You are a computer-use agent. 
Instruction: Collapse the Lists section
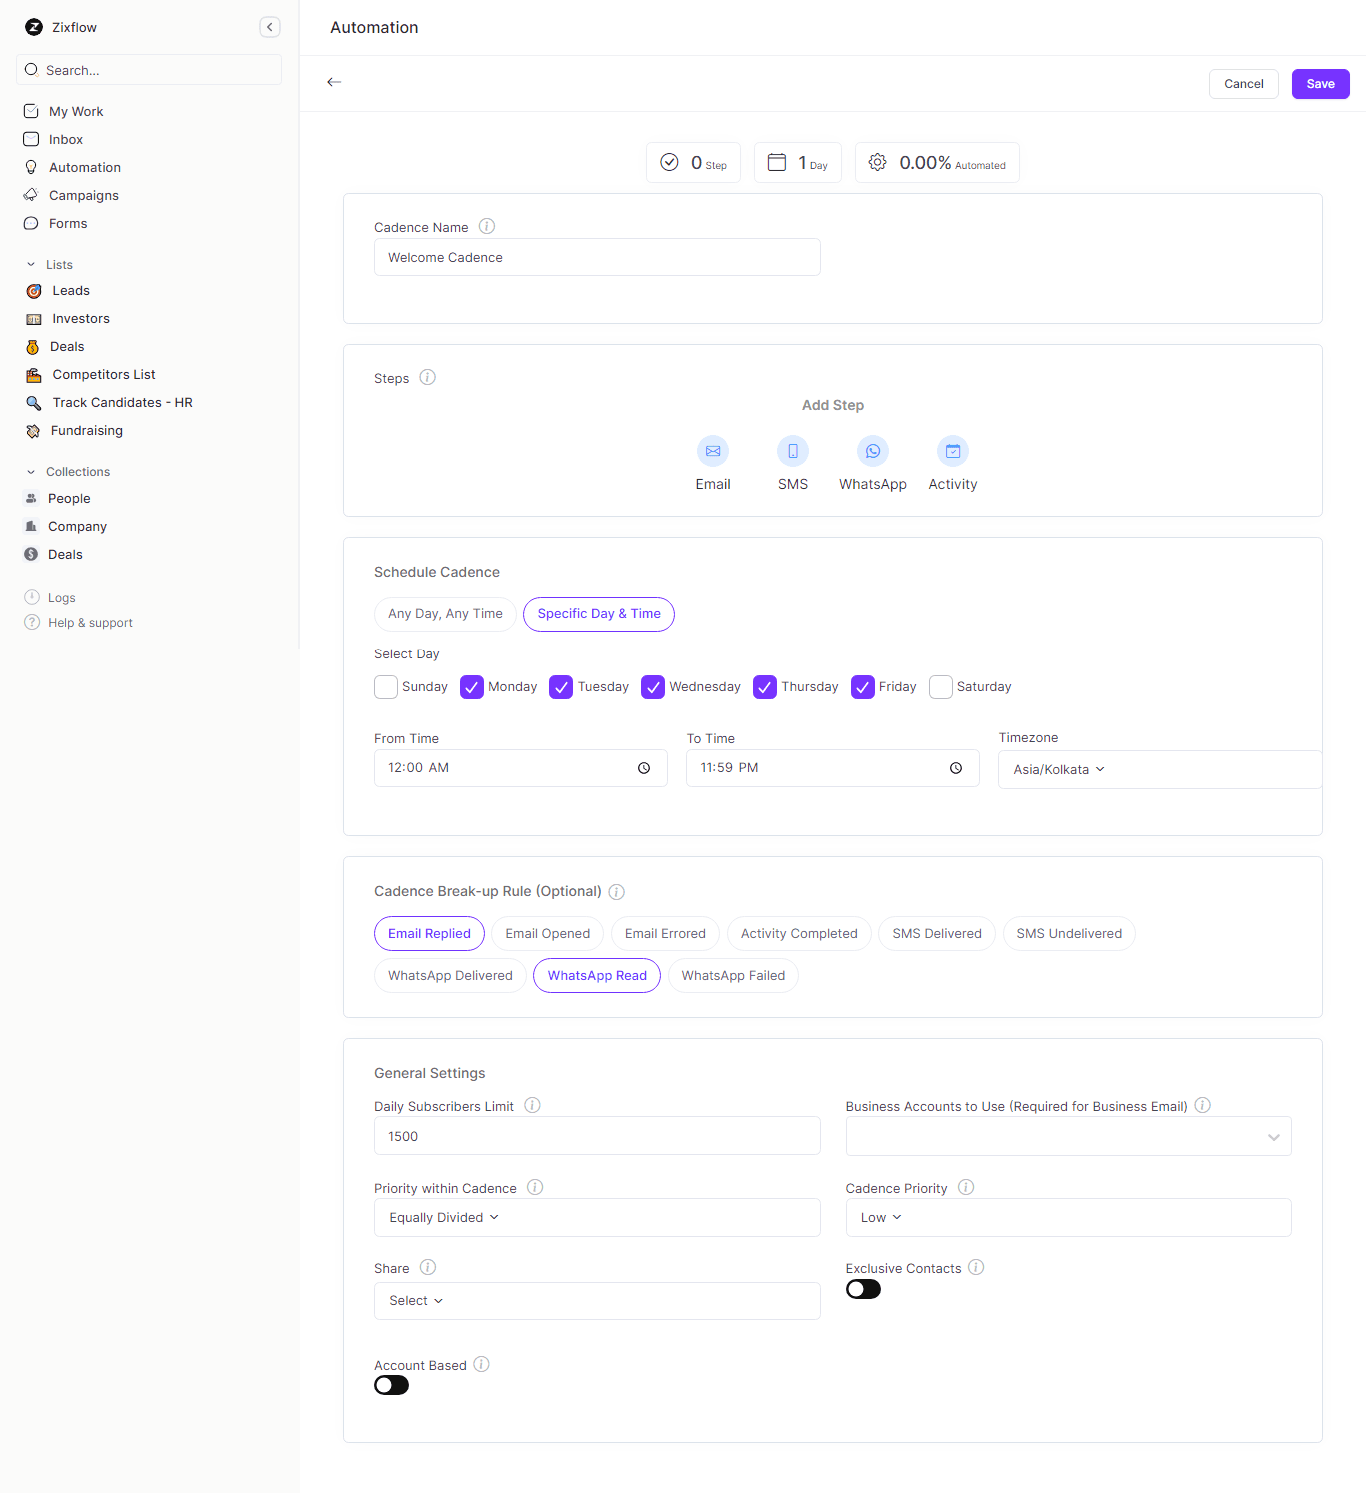[x=29, y=264]
